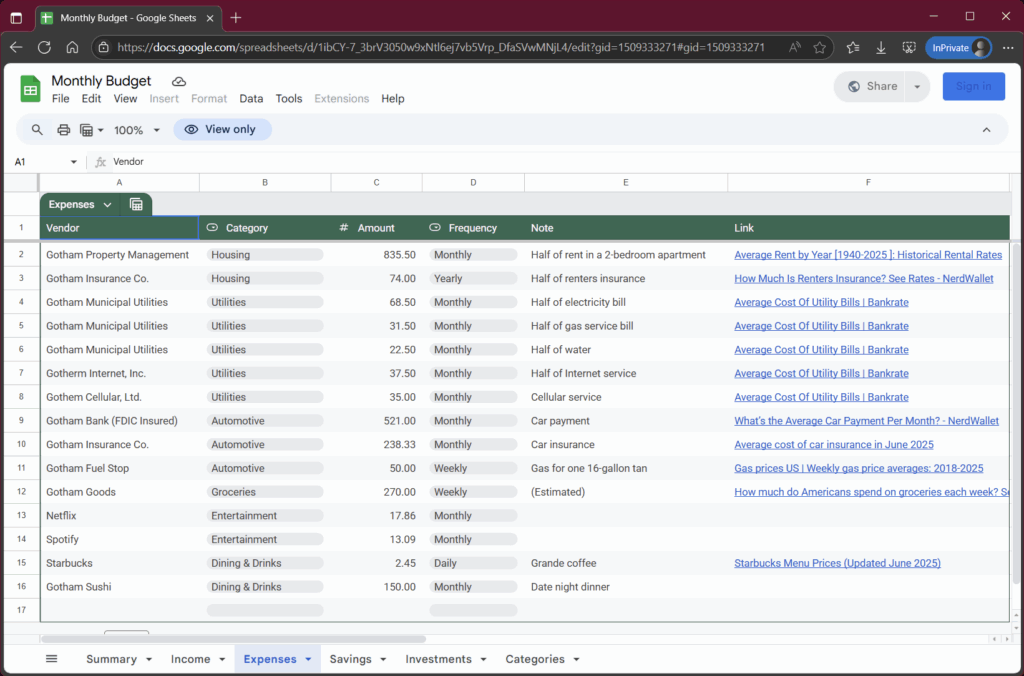Open the Data menu
This screenshot has height=676, width=1024.
point(251,99)
